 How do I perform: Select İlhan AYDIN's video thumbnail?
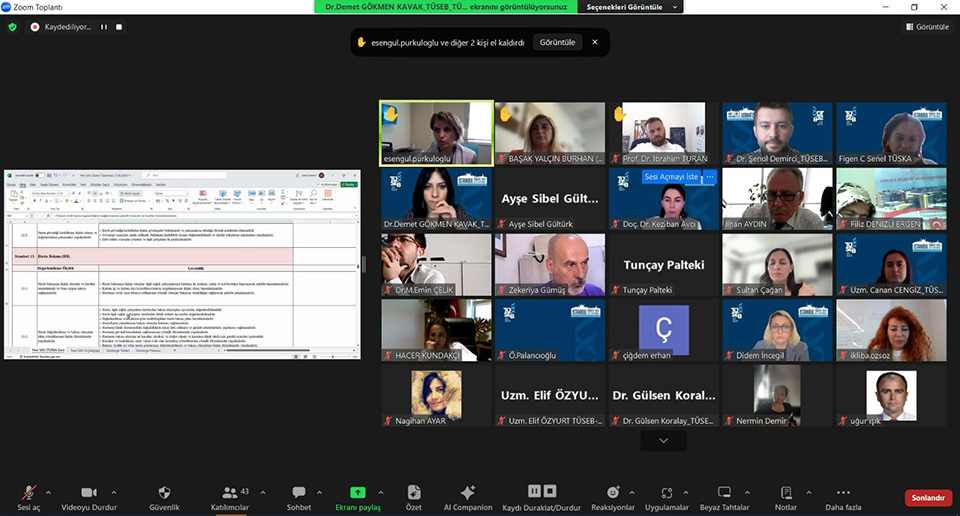tap(777, 198)
